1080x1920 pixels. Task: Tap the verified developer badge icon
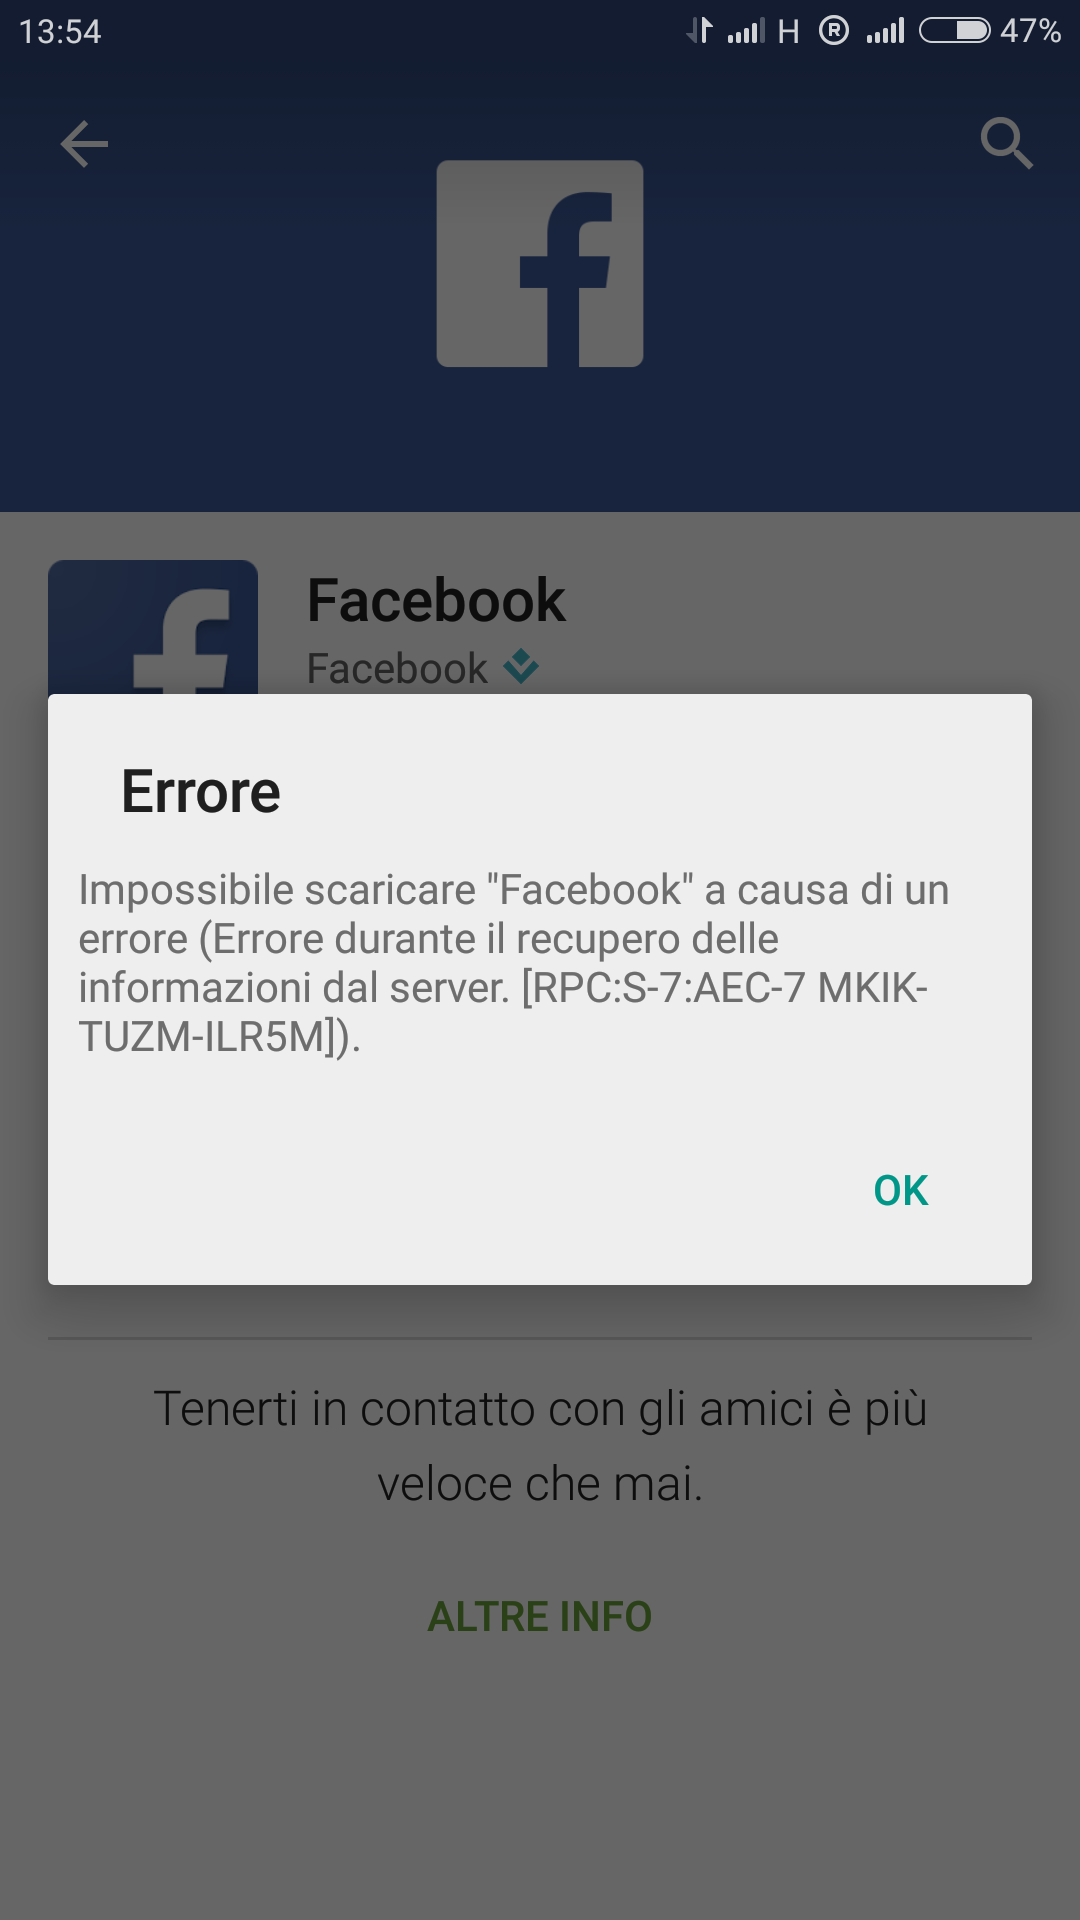521,666
